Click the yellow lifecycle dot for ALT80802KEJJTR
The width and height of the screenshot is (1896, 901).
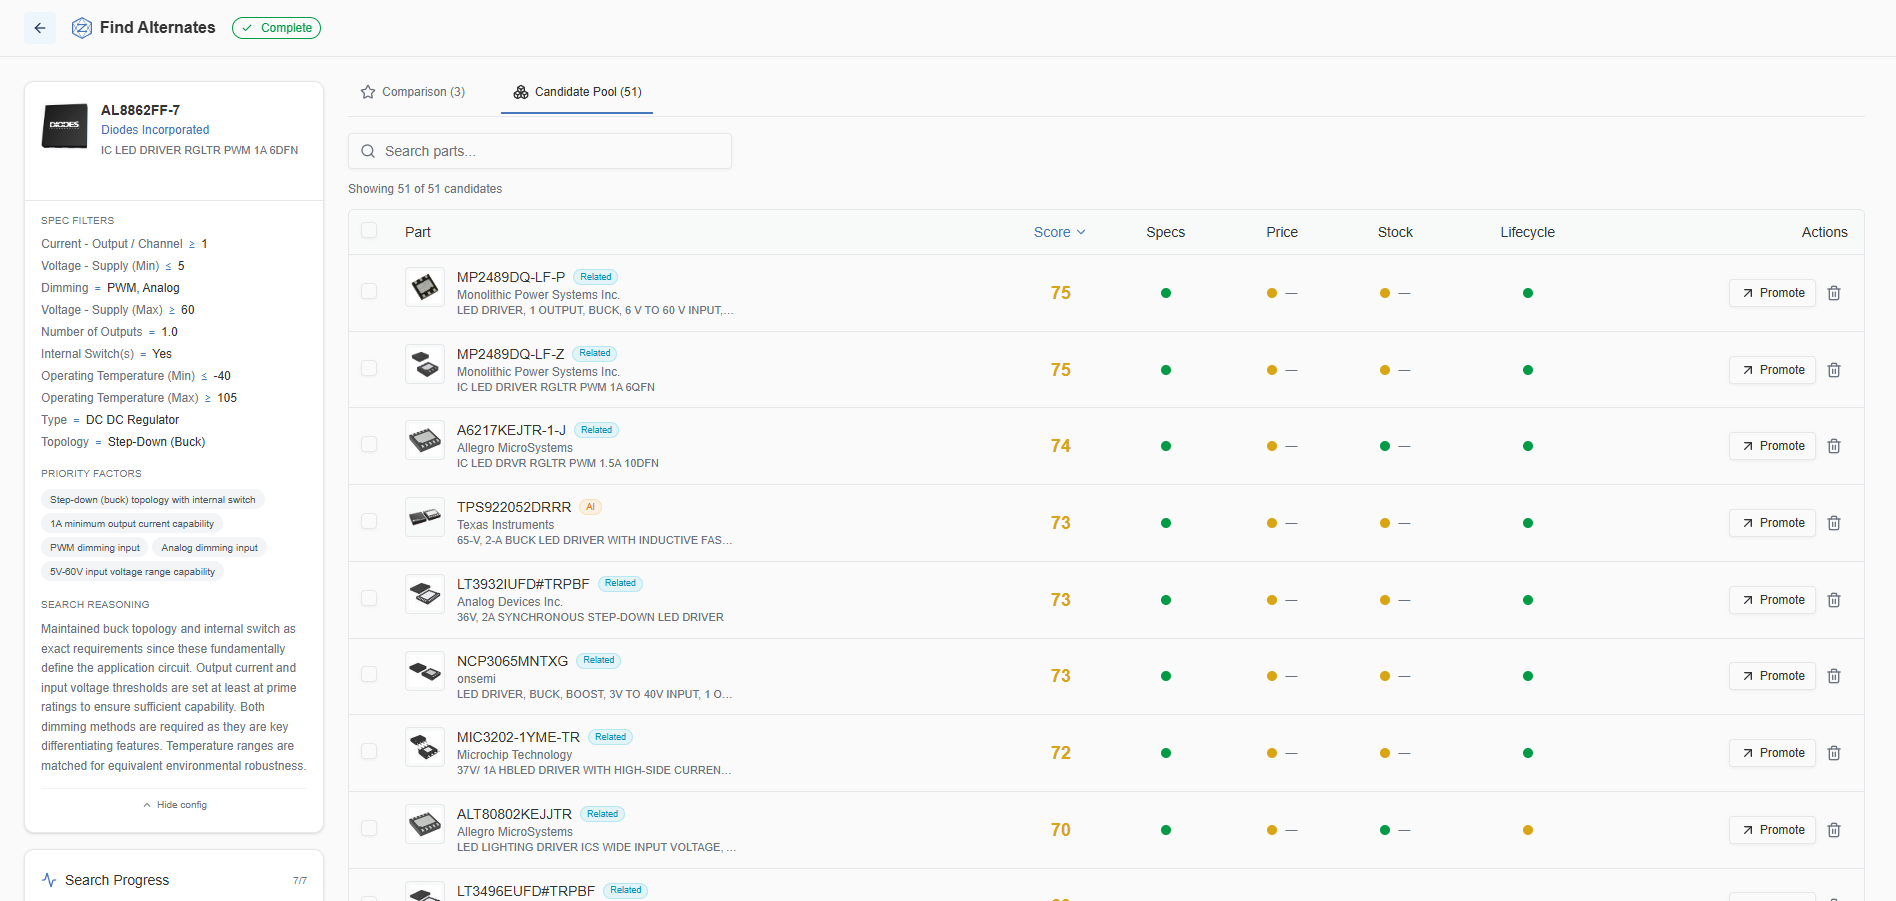[1528, 830]
